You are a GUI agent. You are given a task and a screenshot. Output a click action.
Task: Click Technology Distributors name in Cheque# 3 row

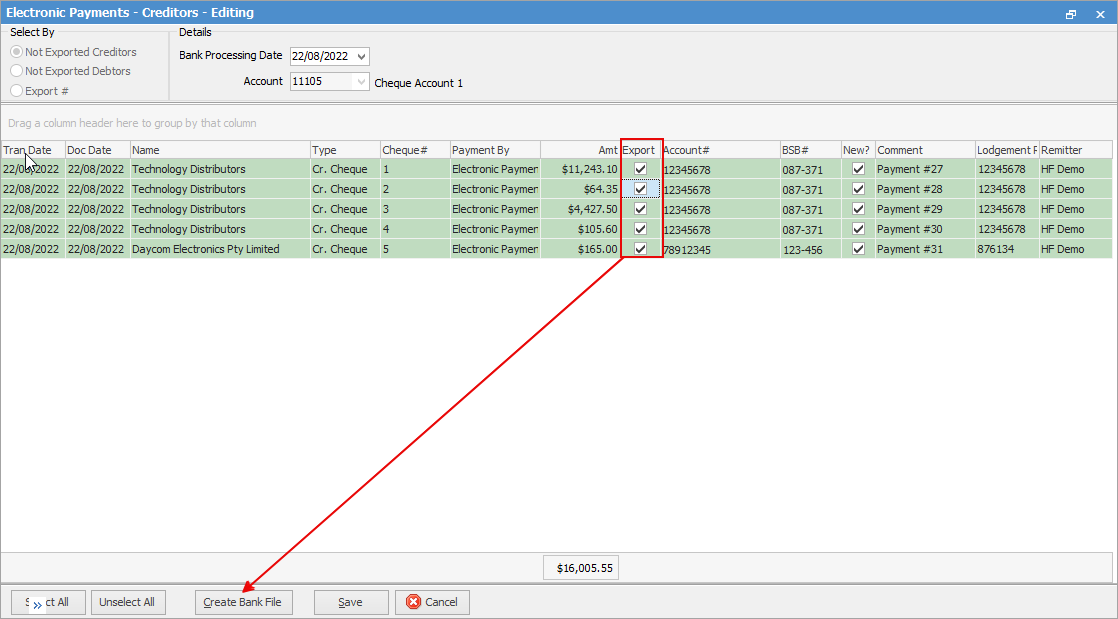[220, 209]
